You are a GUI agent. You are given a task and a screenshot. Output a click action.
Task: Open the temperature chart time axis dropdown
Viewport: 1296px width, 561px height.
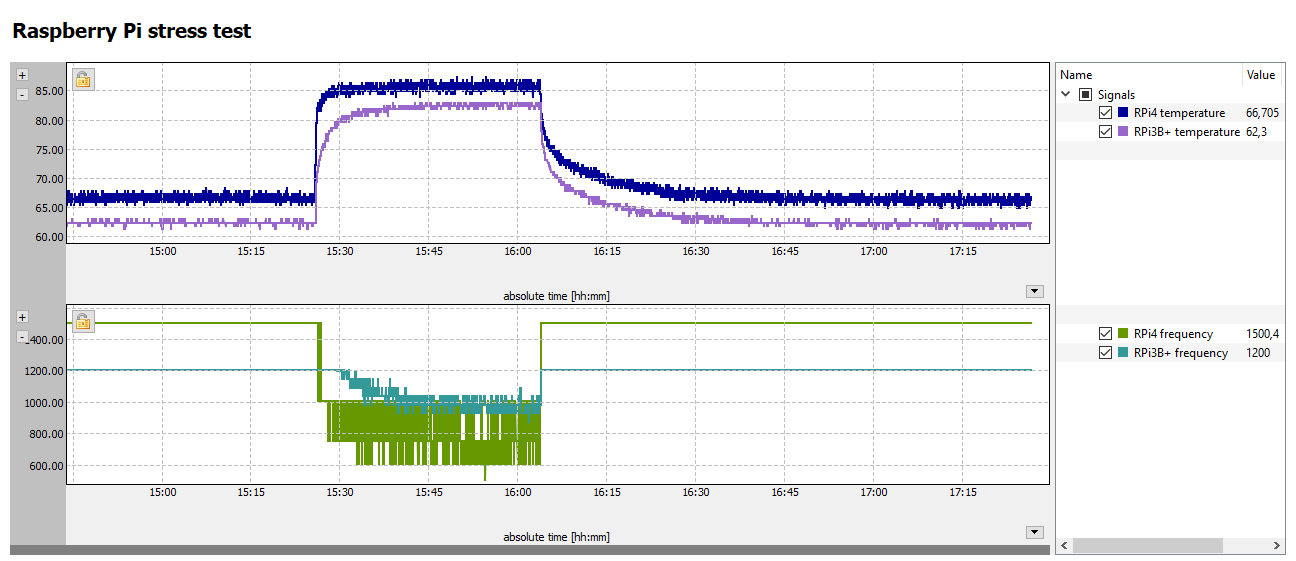[x=1035, y=291]
